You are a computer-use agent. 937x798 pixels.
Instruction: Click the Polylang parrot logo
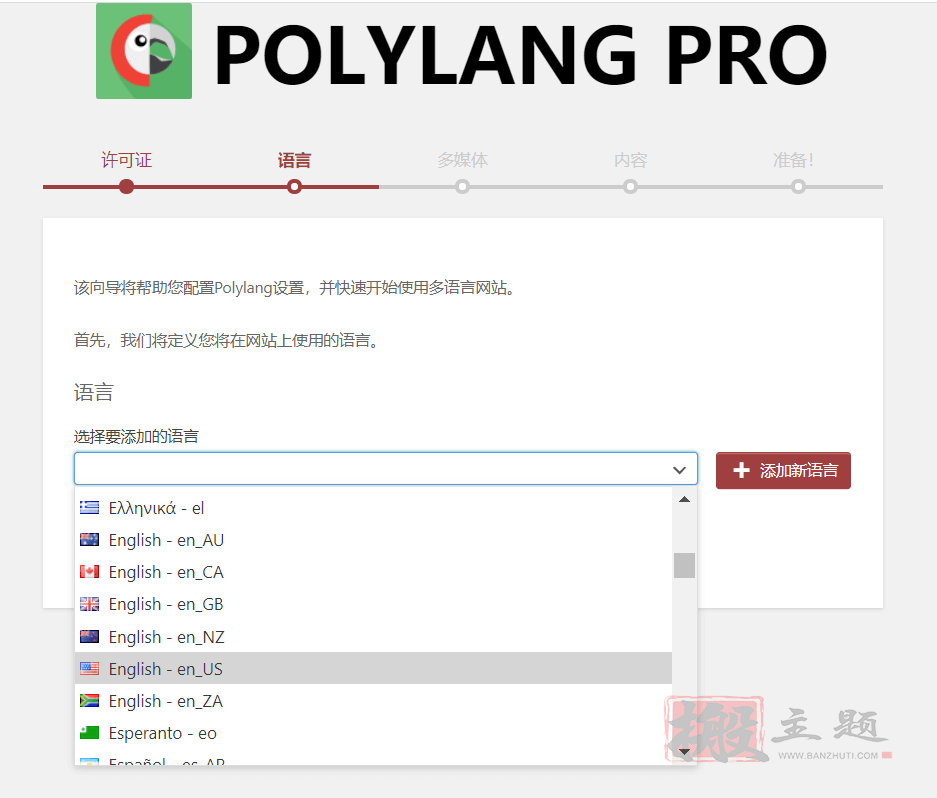(x=144, y=51)
